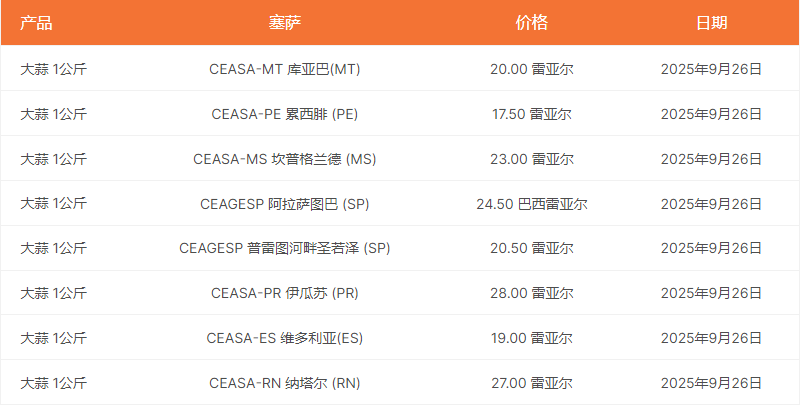Click the 日期 column header
The image size is (803, 405).
click(711, 23)
